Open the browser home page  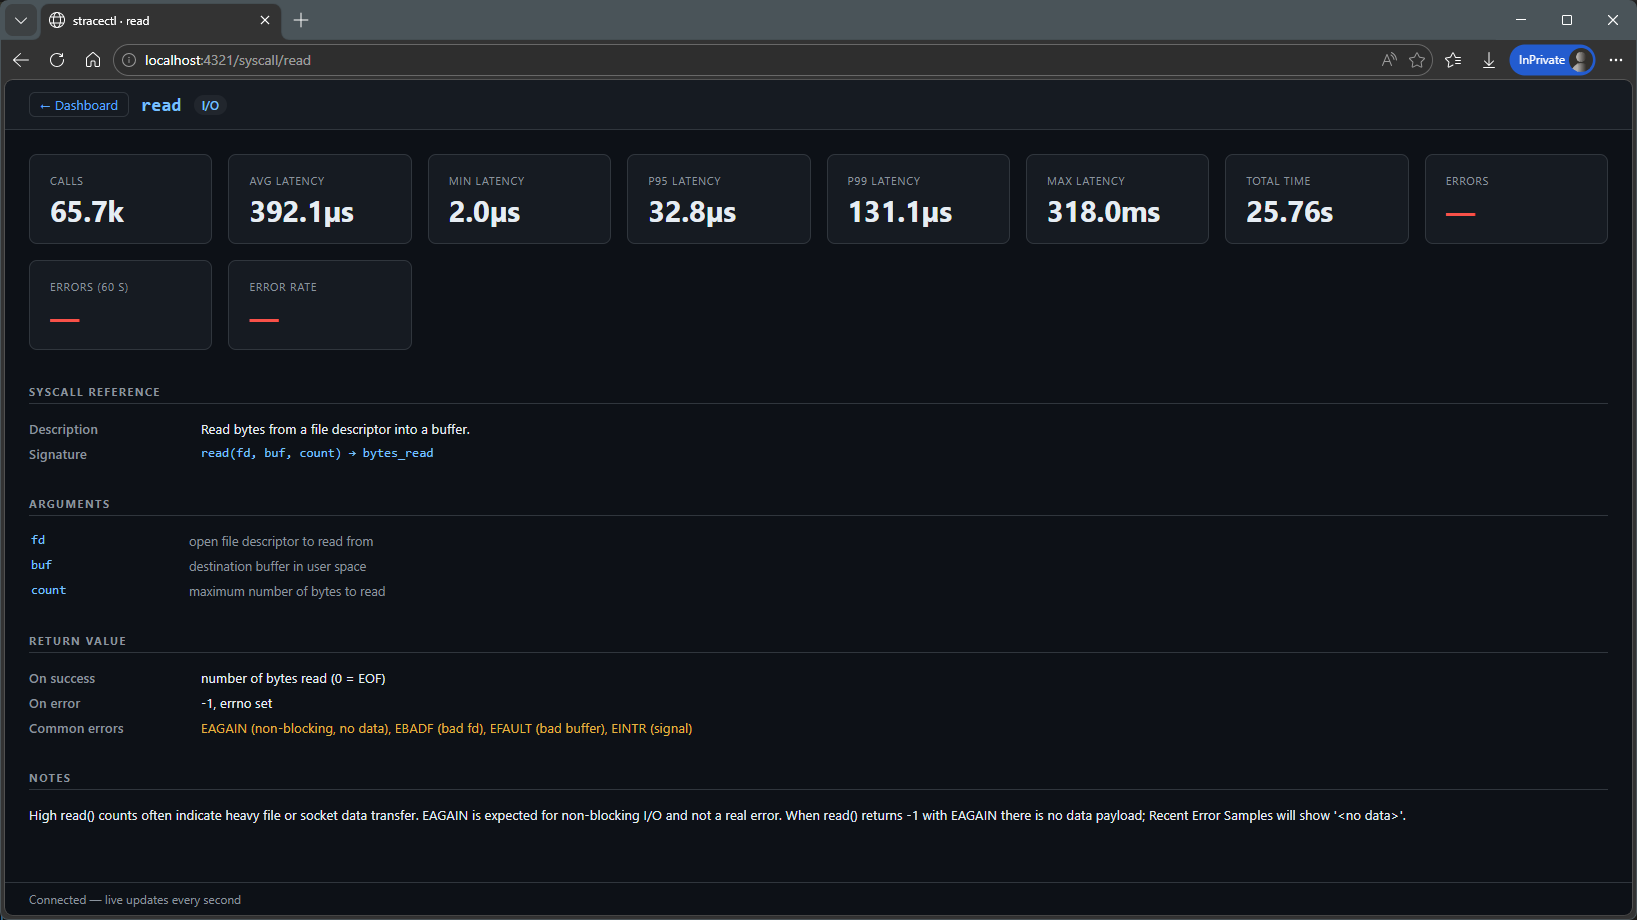[93, 60]
